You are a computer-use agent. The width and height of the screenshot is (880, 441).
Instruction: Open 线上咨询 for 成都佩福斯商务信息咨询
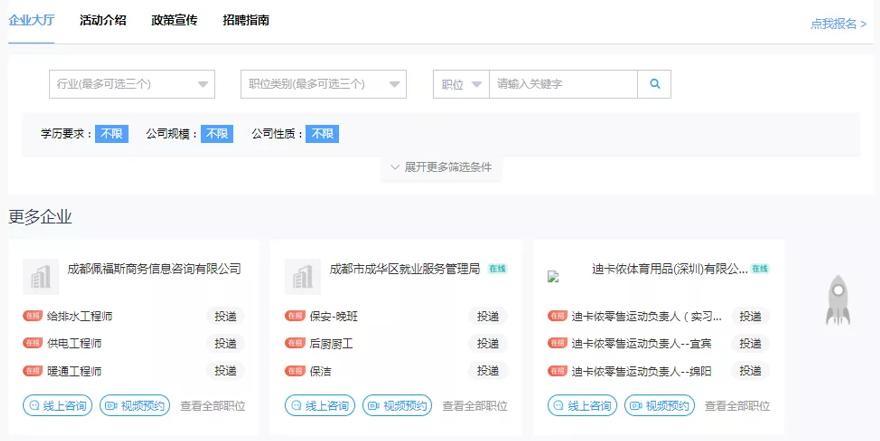click(57, 406)
